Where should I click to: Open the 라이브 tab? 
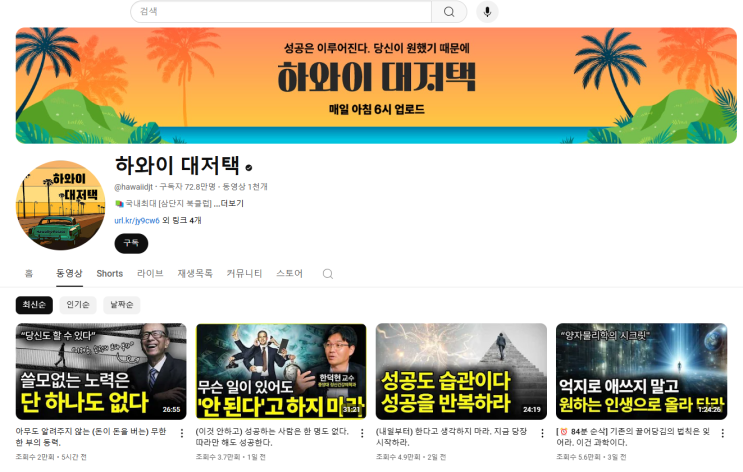(x=150, y=273)
